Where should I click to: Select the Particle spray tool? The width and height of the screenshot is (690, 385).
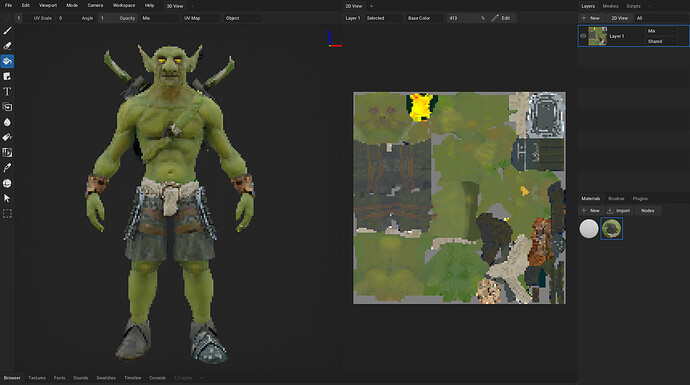(7, 137)
